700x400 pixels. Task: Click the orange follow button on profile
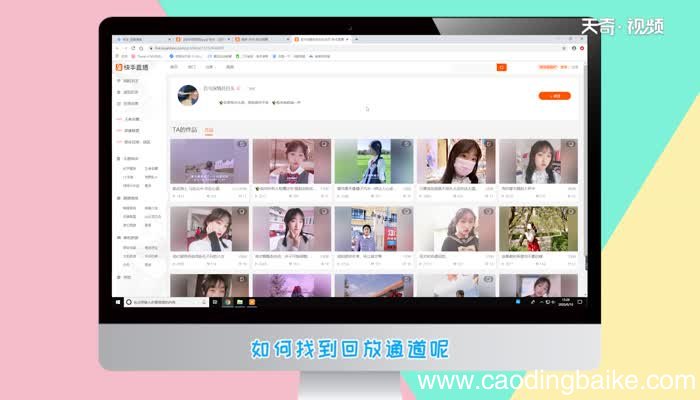[554, 96]
